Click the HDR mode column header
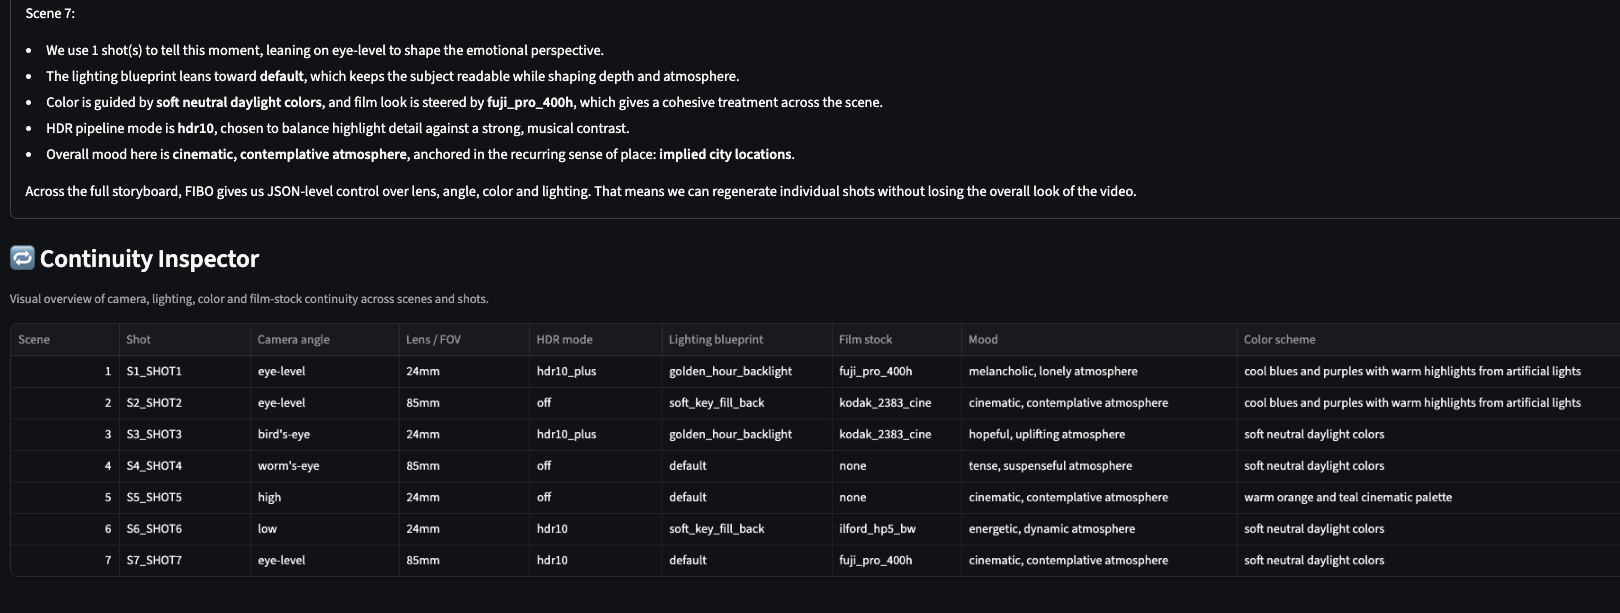 tap(564, 340)
